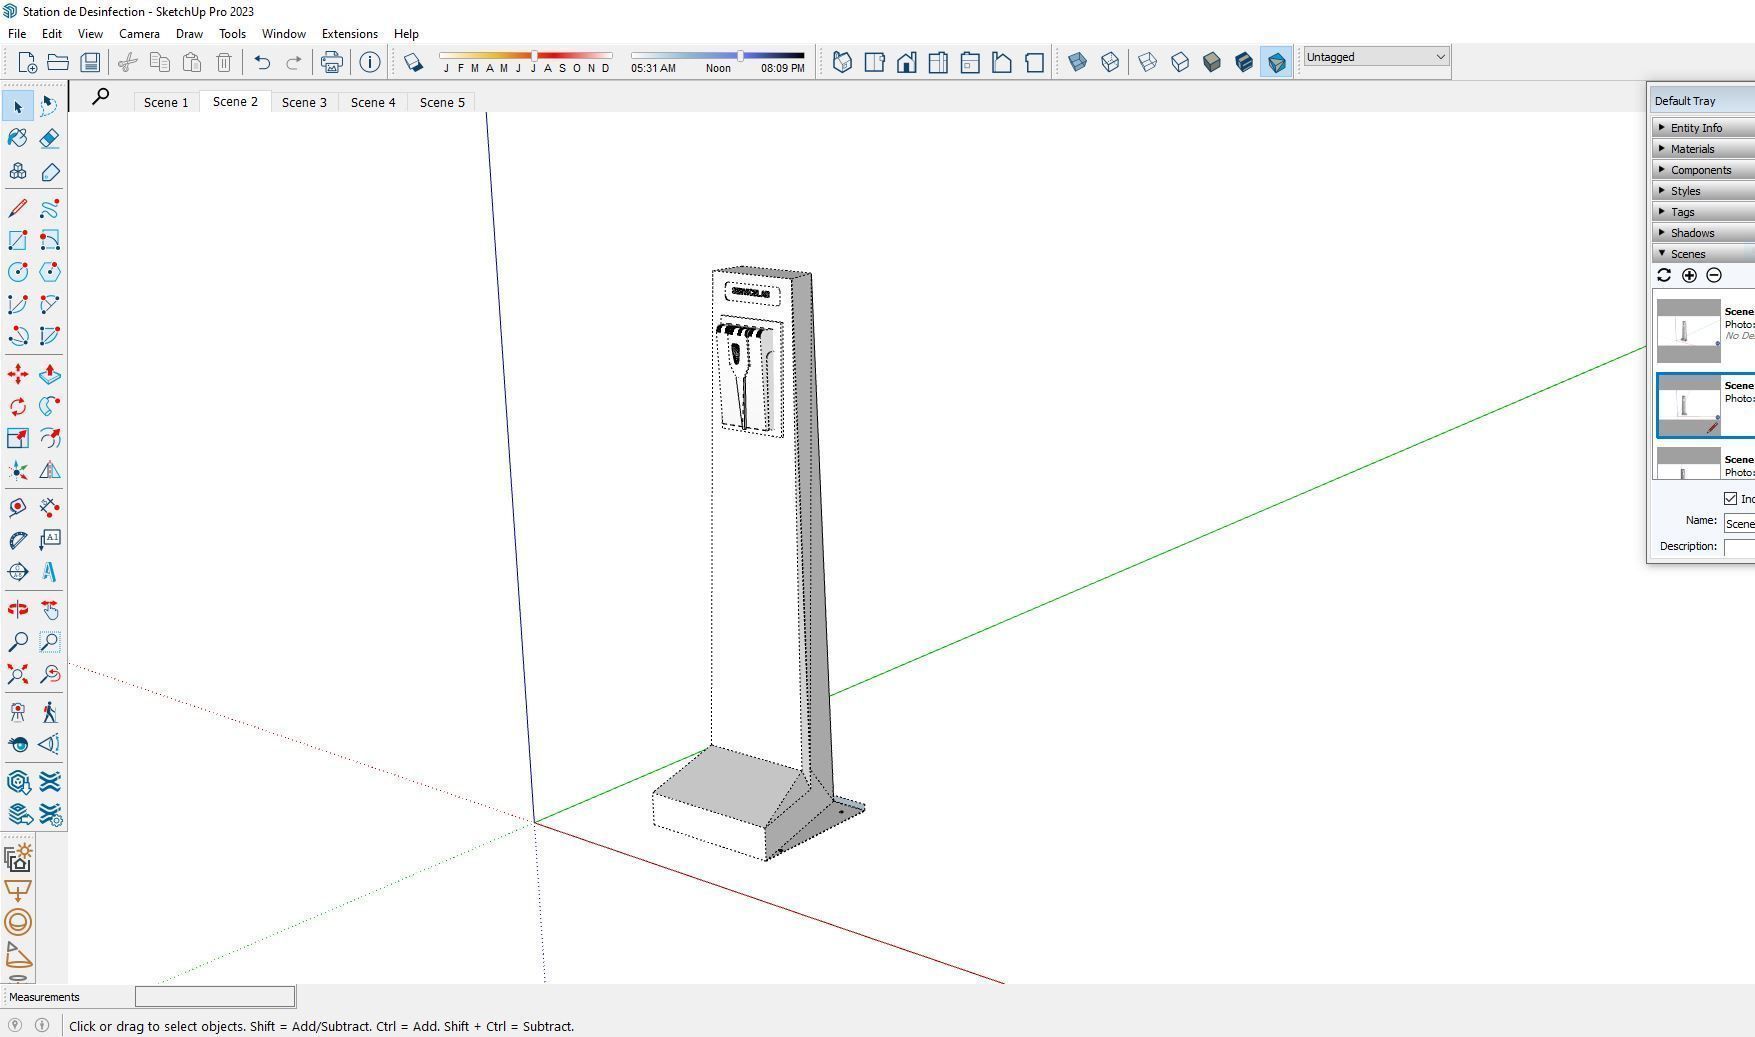Select the Scale tool

click(18, 438)
